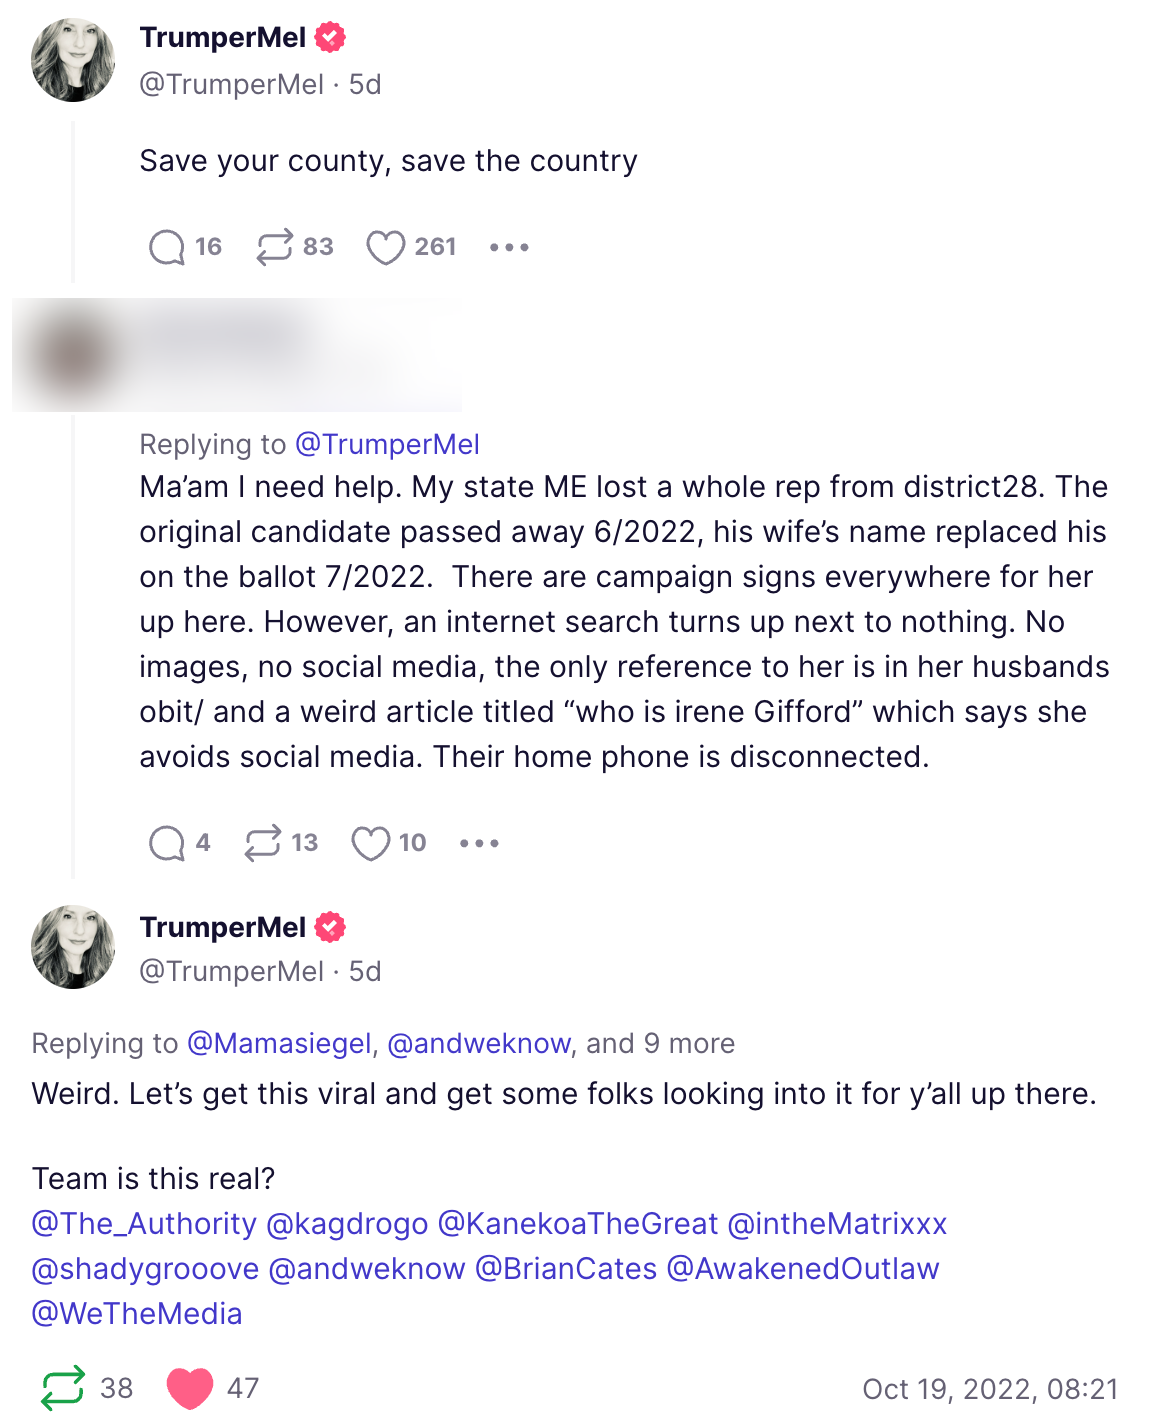
Task: Open the @TrumperMel link after "Replying to"
Action: point(387,444)
